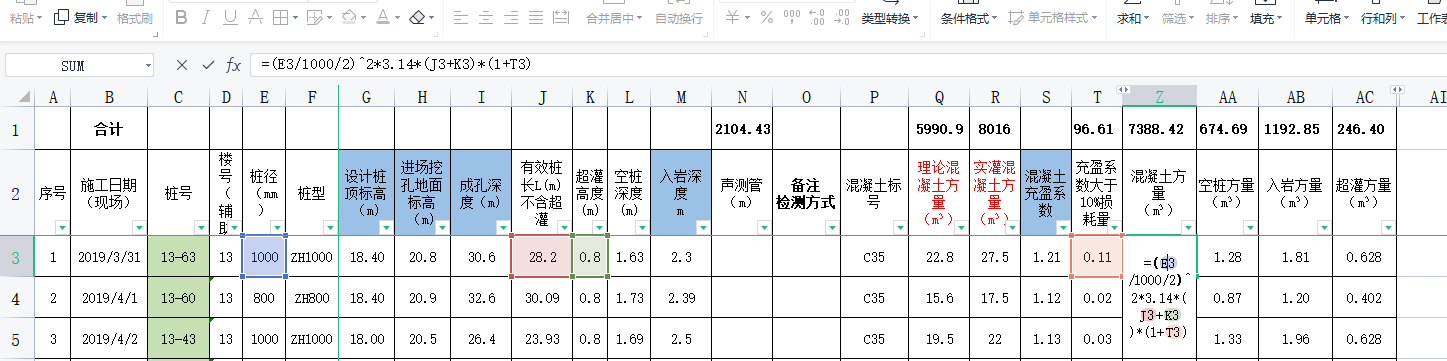
Task: Click Auto wrap text (自动换行)
Action: point(679,18)
